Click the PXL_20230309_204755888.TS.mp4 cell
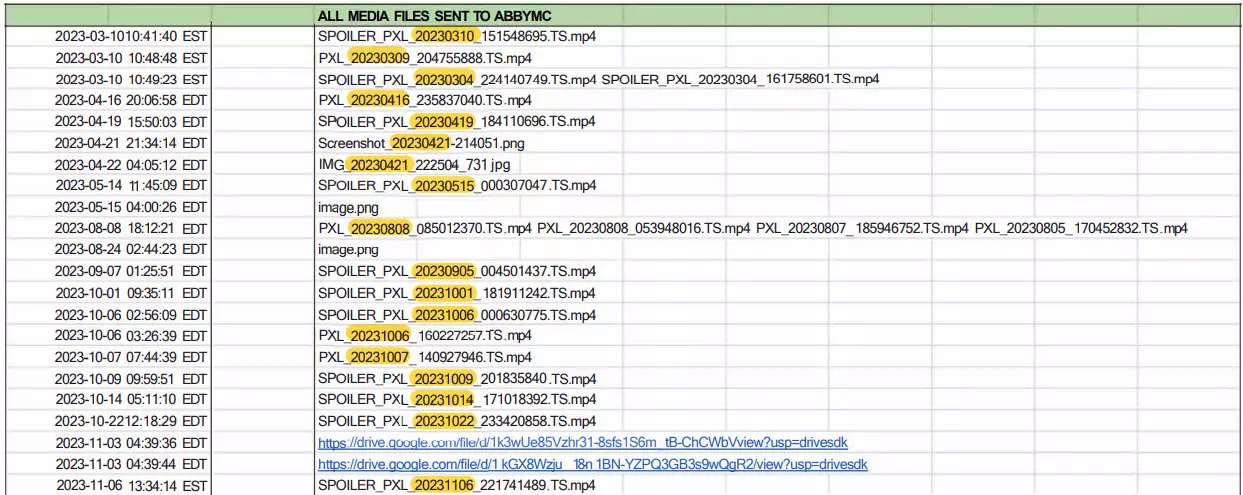This screenshot has height=495, width=1243. 425,57
